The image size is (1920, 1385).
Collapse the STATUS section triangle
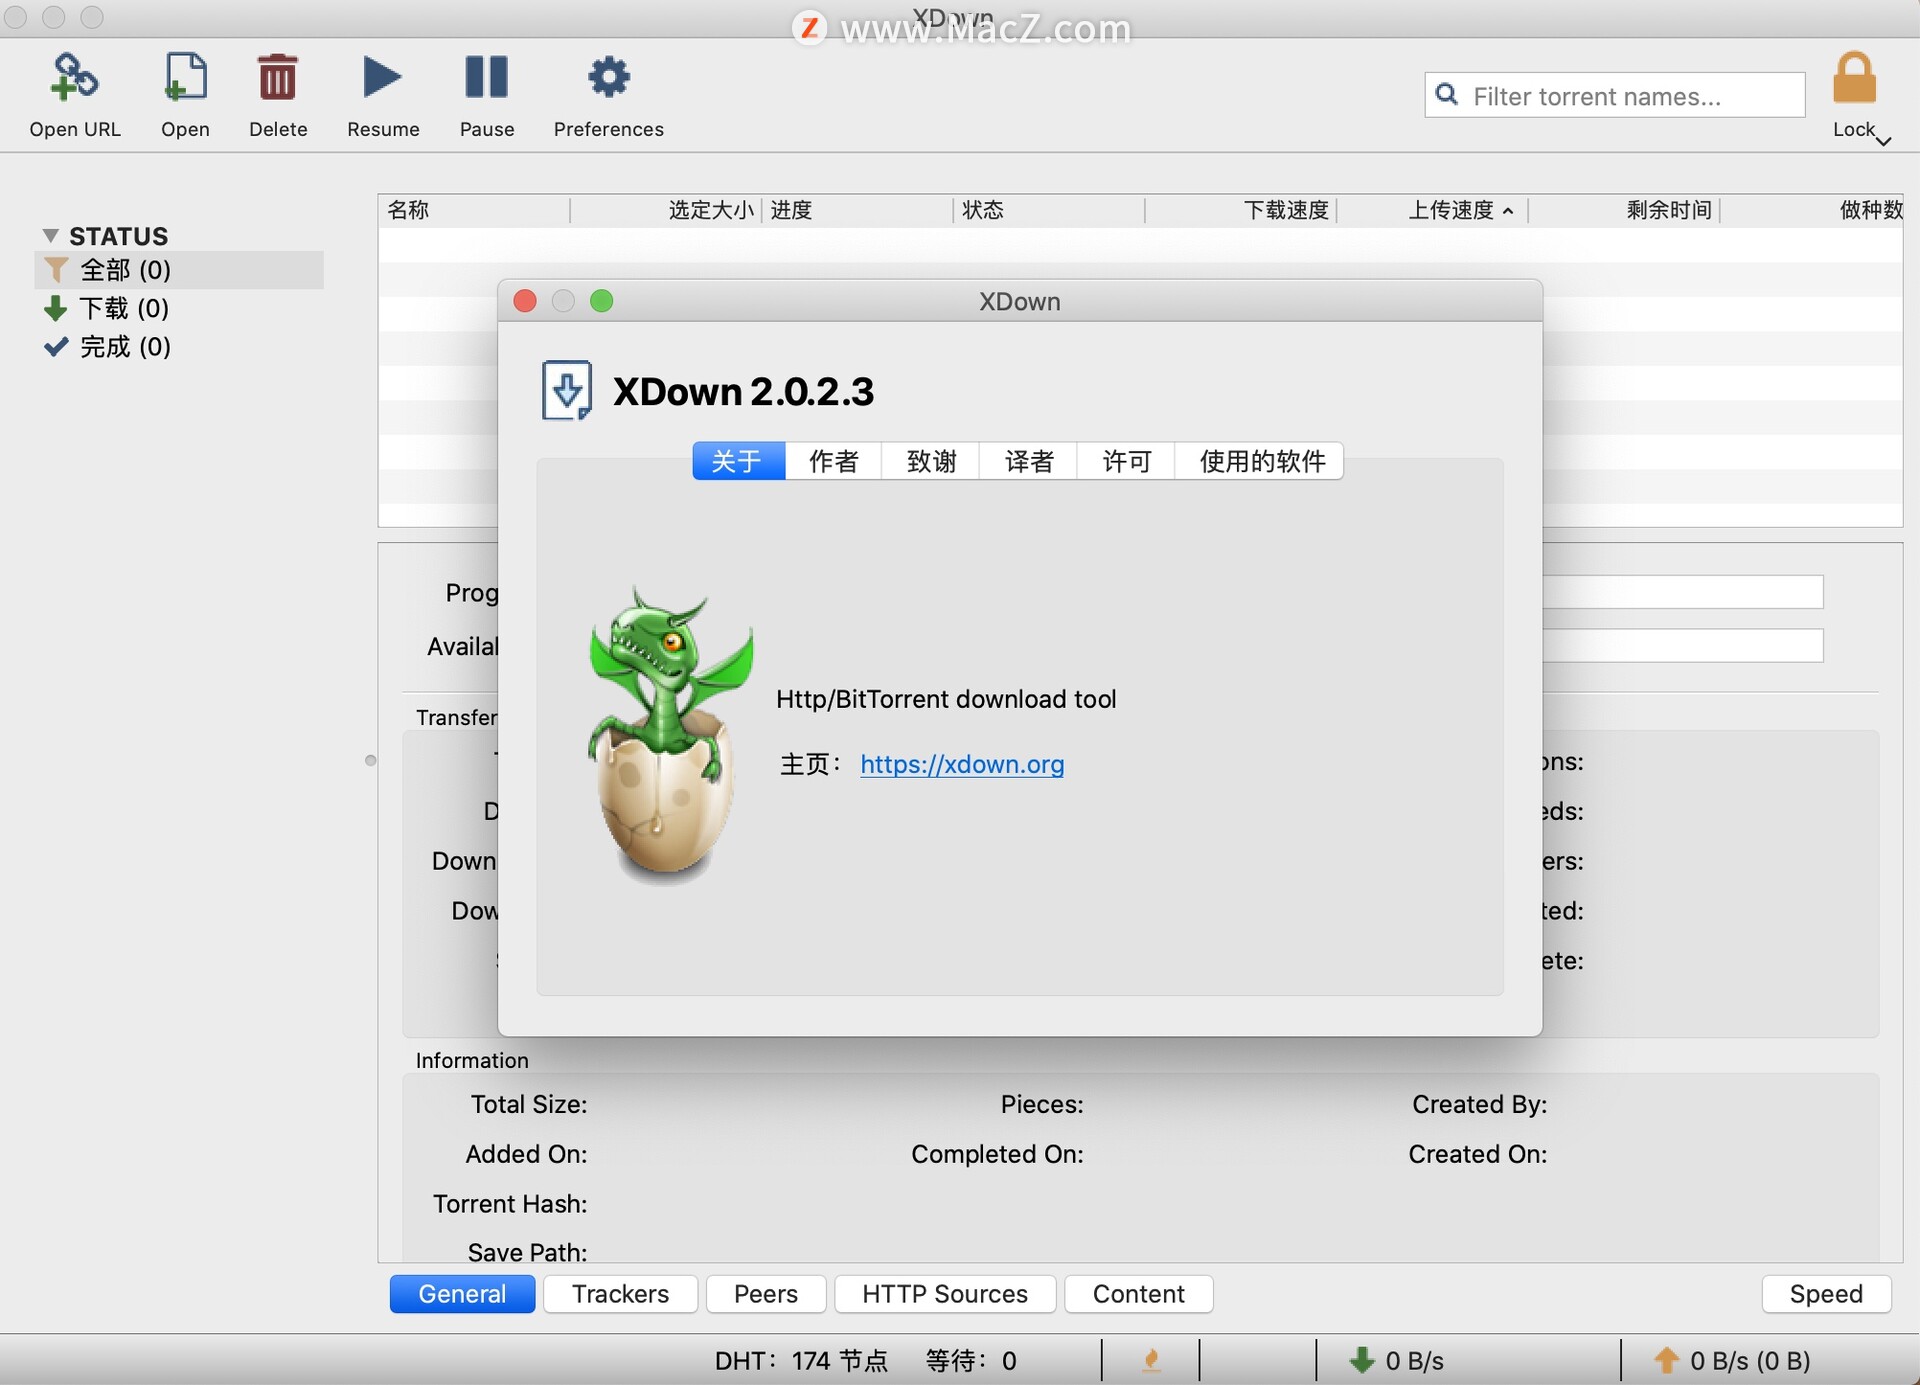50,236
